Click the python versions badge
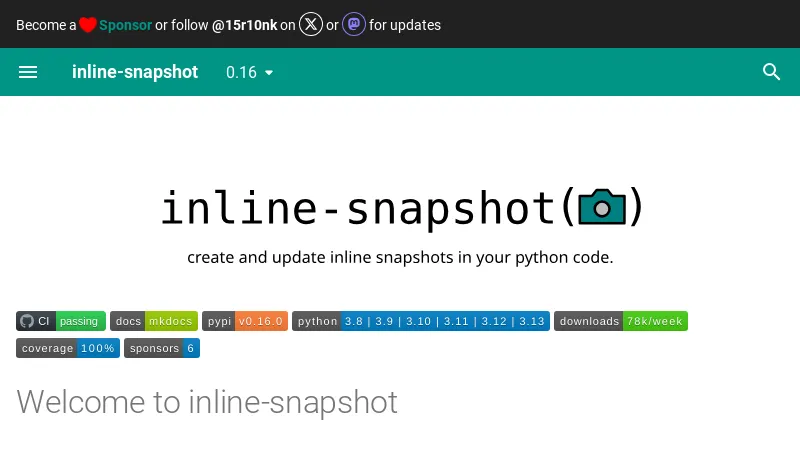Image resolution: width=800 pixels, height=450 pixels. coord(421,321)
